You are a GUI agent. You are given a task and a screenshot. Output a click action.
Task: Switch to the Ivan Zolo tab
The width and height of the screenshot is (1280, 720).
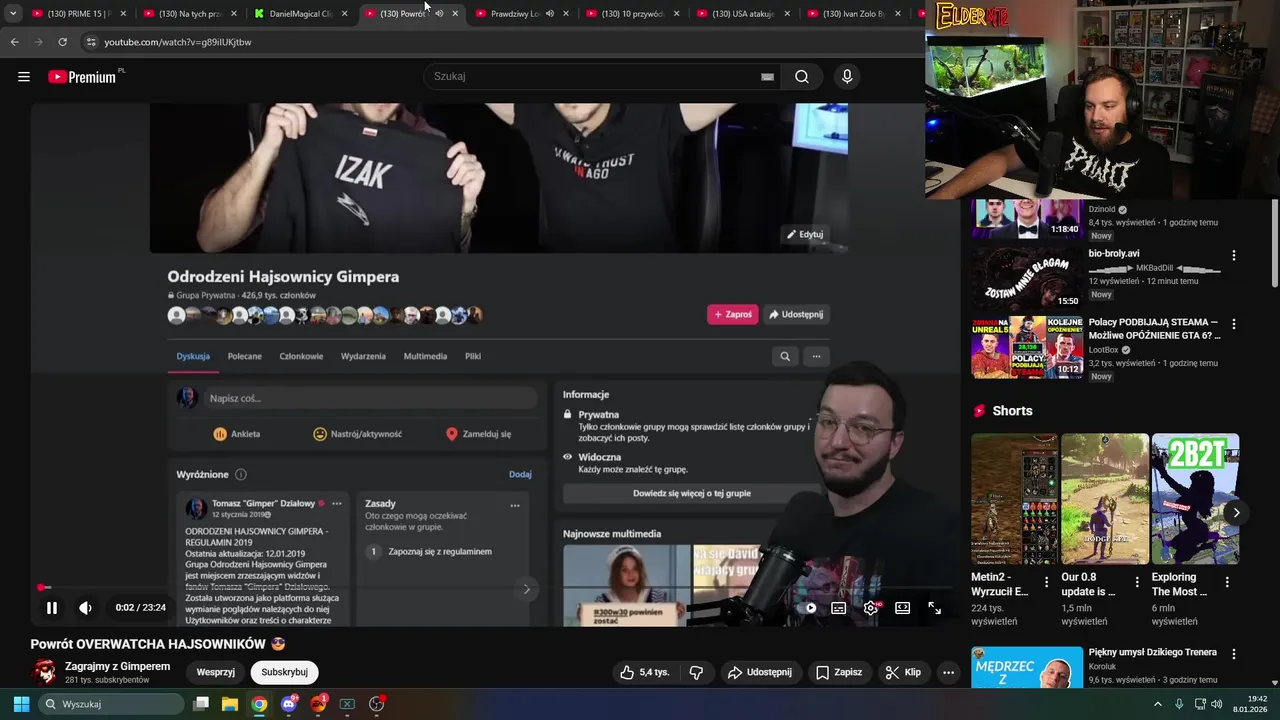click(x=855, y=14)
